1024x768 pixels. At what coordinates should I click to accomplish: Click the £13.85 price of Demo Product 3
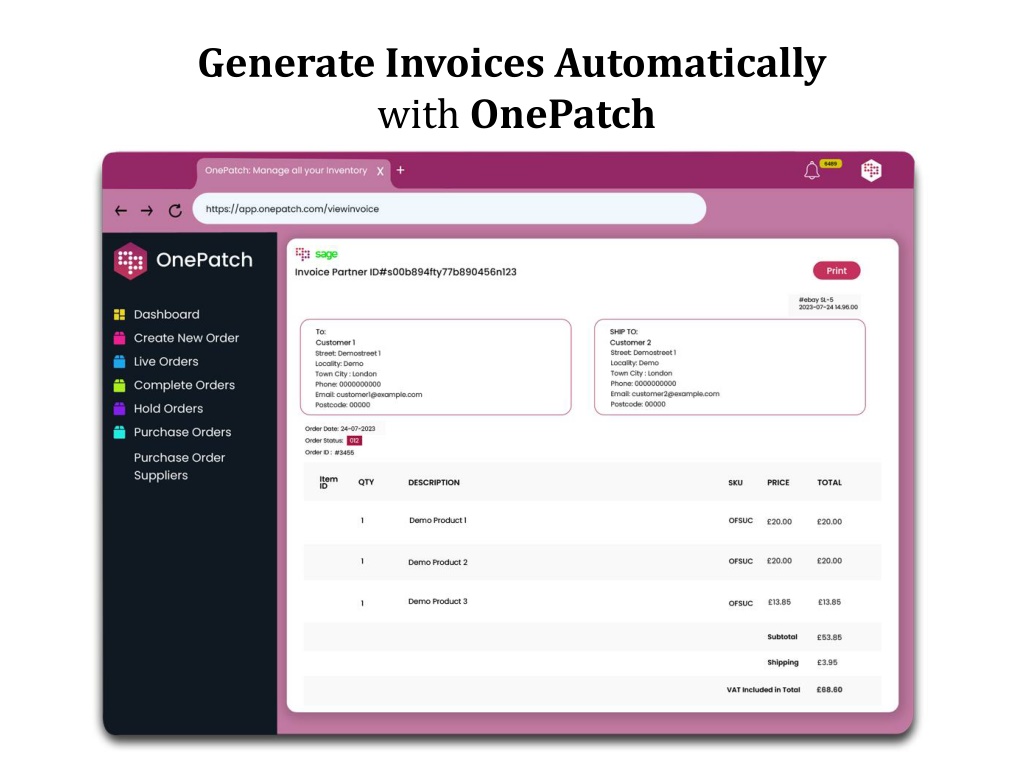[779, 602]
